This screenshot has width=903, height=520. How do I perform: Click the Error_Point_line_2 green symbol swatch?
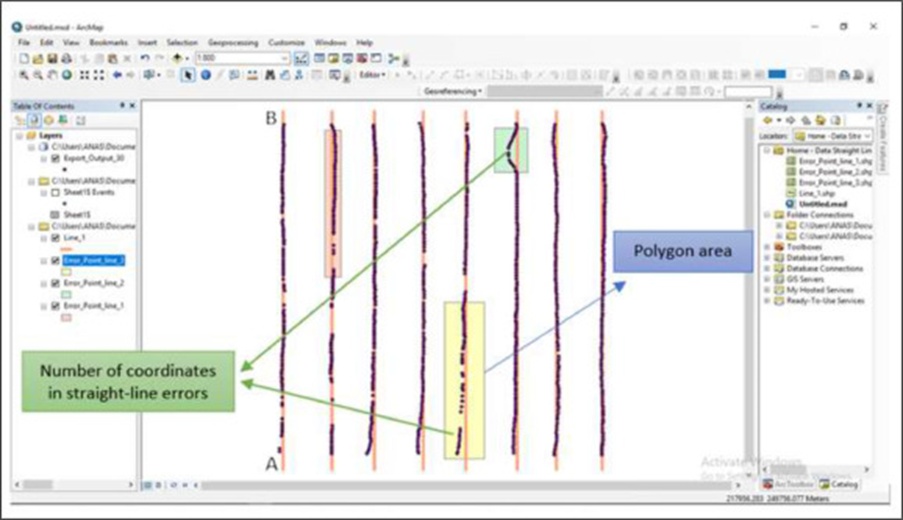66,294
